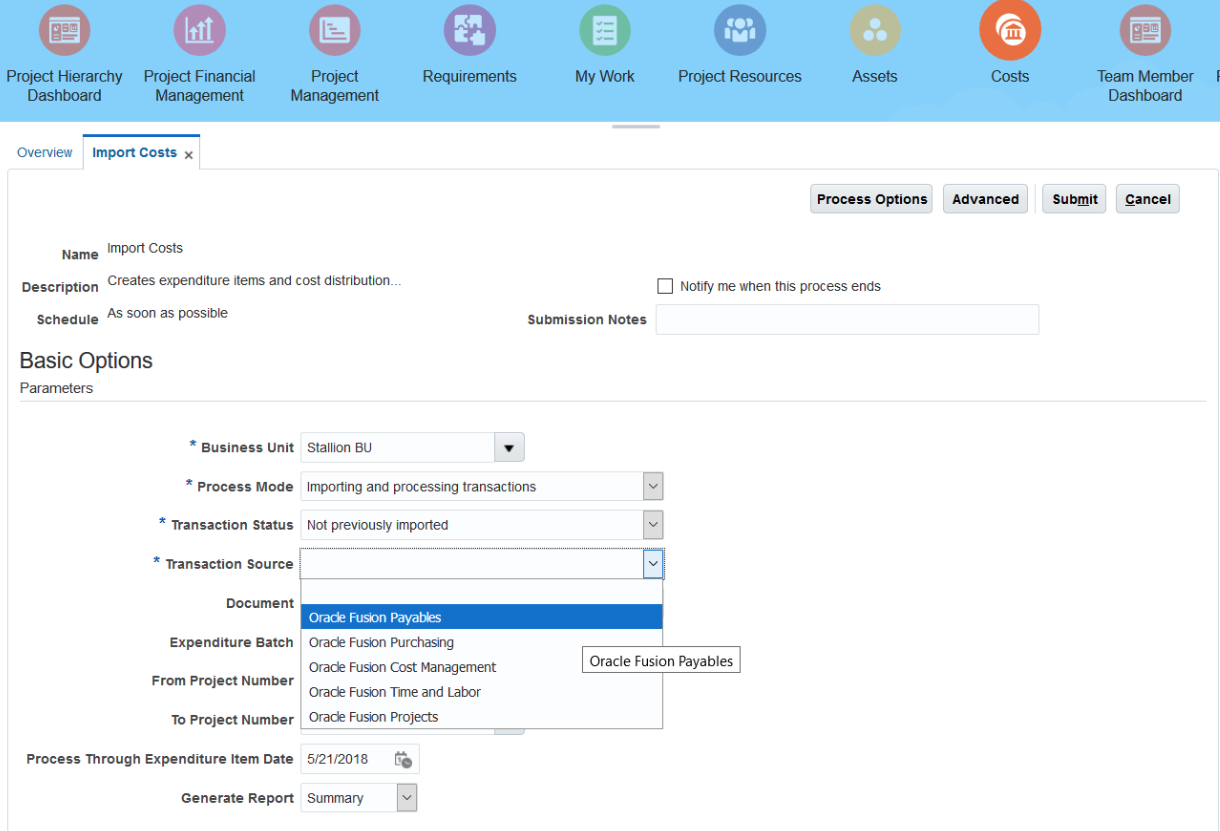Select the blank Transaction Source option
The height and width of the screenshot is (831, 1220).
coord(481,593)
